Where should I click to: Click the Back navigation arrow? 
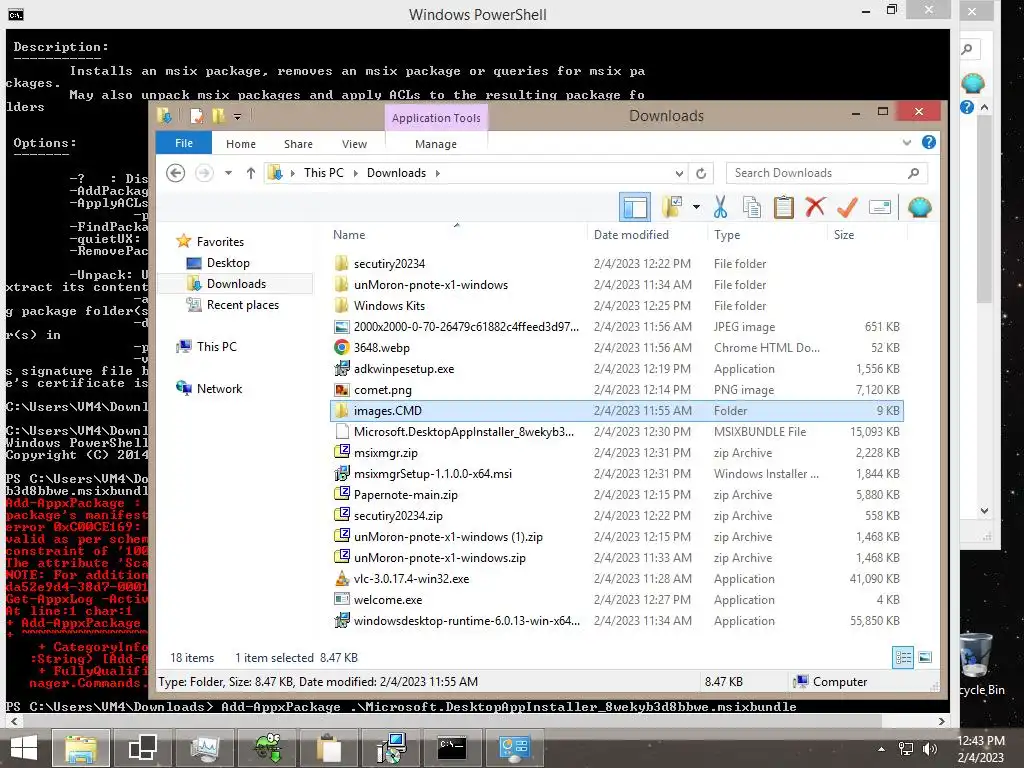(175, 173)
